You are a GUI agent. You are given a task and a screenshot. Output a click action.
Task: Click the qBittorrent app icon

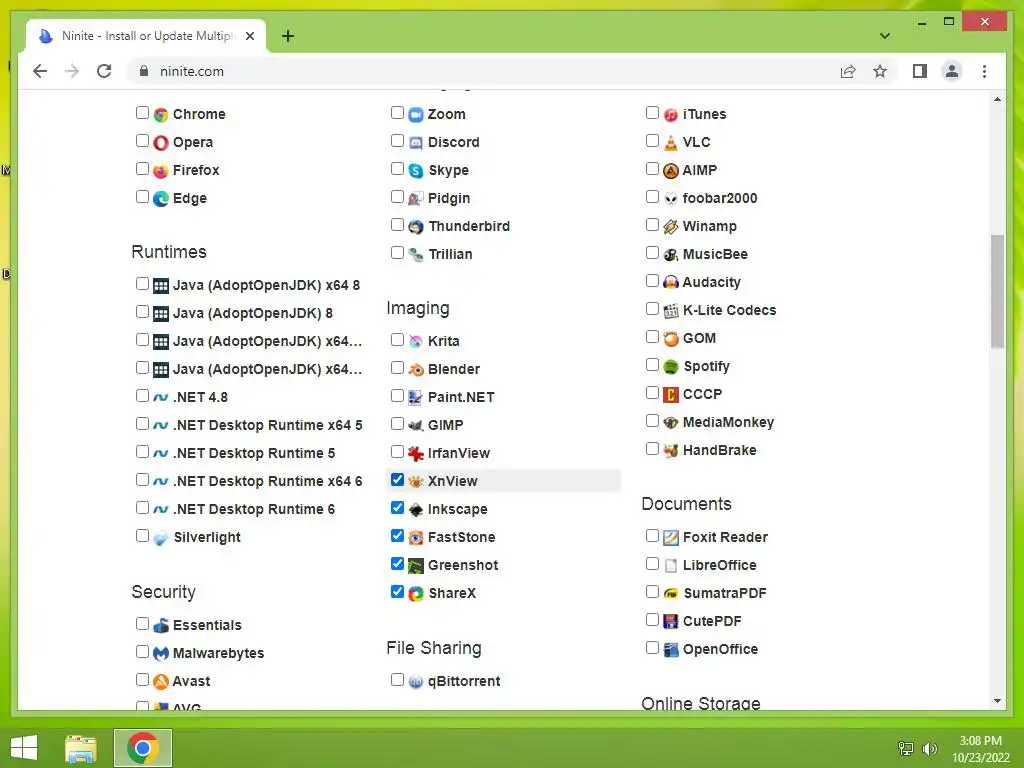(416, 682)
